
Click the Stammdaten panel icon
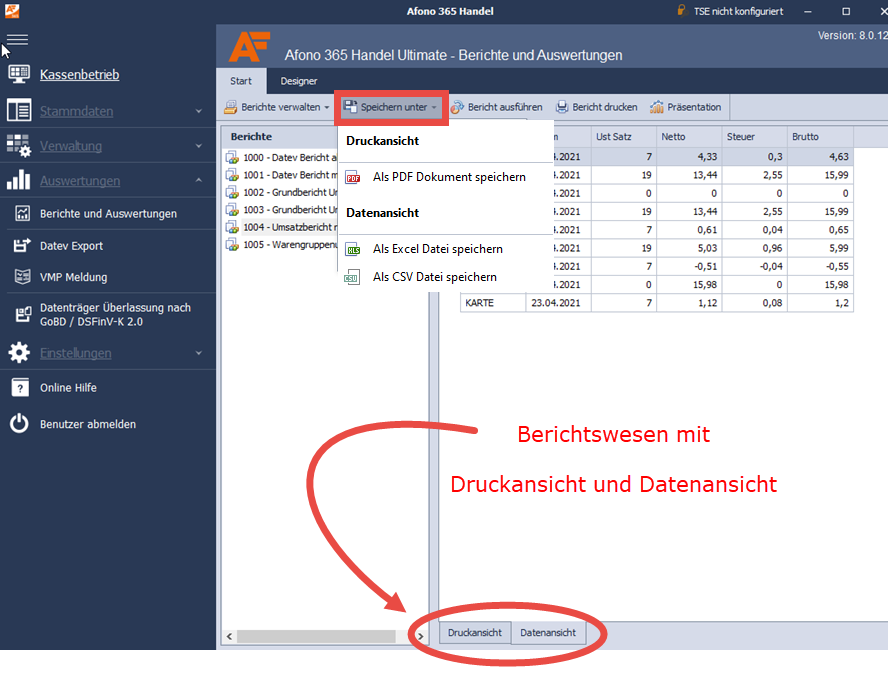coord(19,110)
